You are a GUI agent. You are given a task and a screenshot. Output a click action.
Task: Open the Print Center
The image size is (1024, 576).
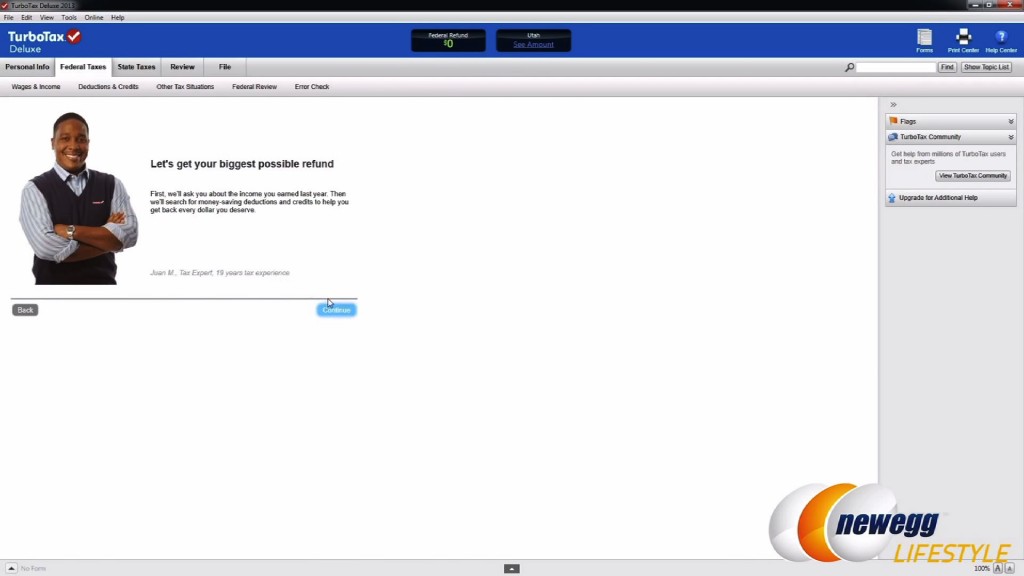click(x=963, y=40)
